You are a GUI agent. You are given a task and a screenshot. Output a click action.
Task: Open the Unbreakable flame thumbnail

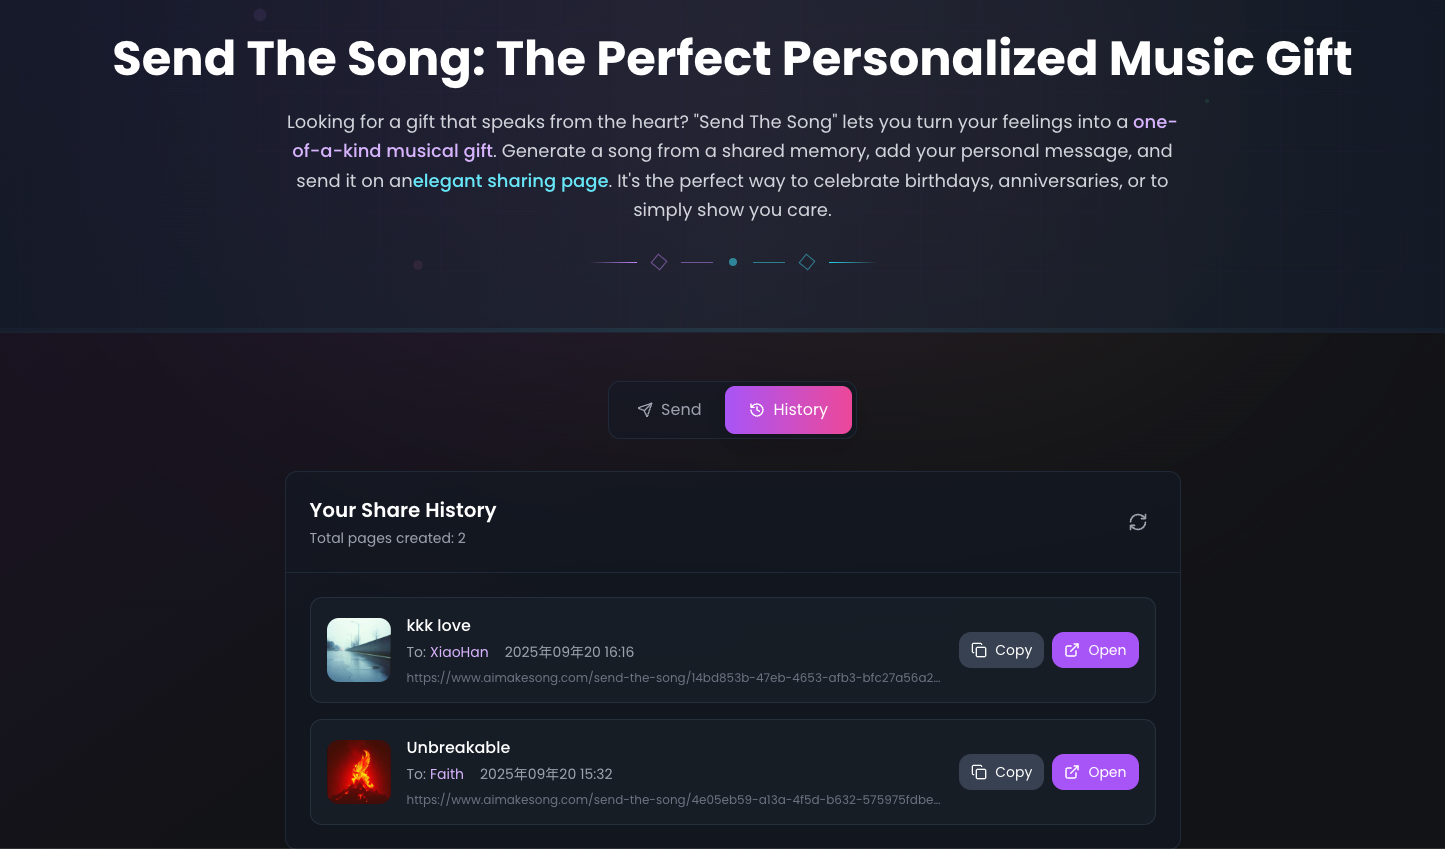[358, 771]
